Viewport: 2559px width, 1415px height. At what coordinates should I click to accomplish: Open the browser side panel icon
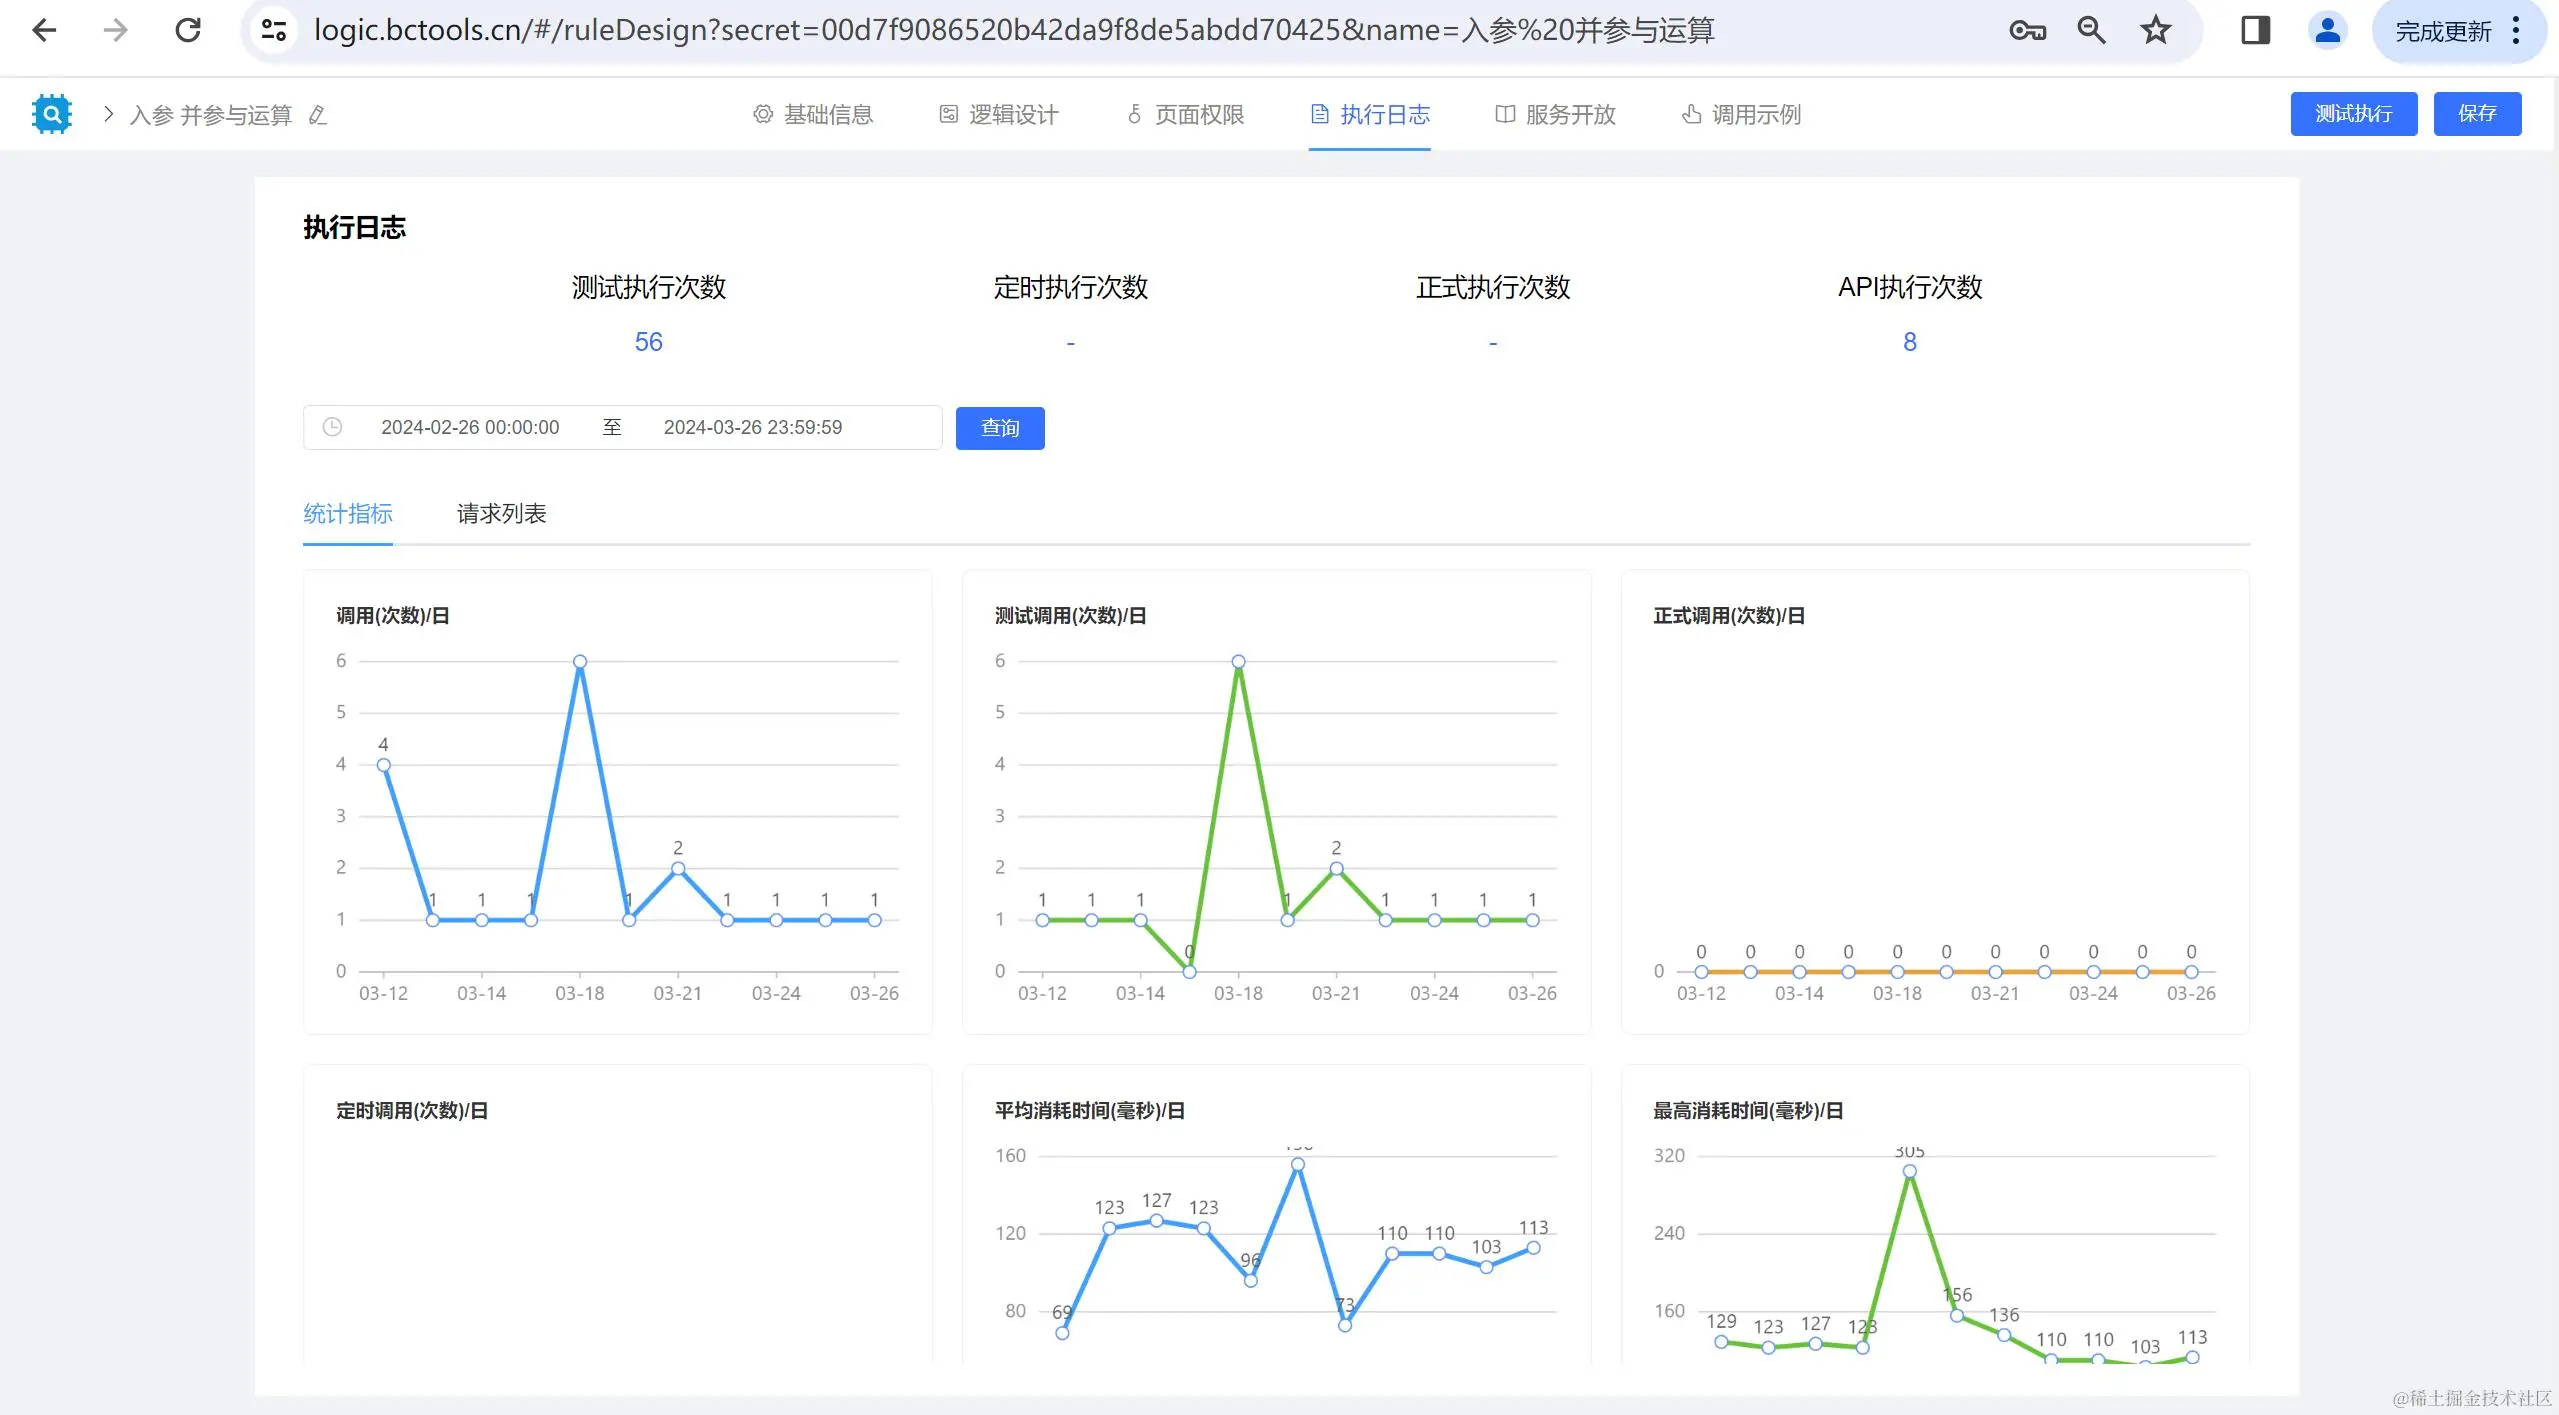coord(2255,30)
